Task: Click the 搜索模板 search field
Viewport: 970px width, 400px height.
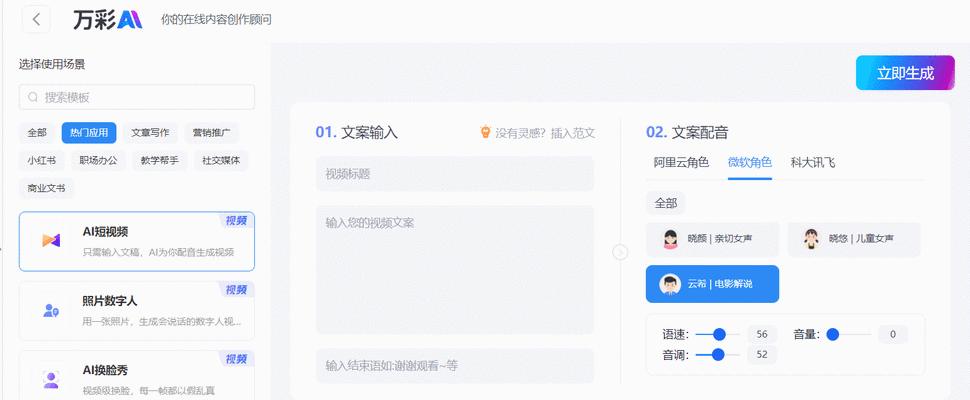Action: 137,97
